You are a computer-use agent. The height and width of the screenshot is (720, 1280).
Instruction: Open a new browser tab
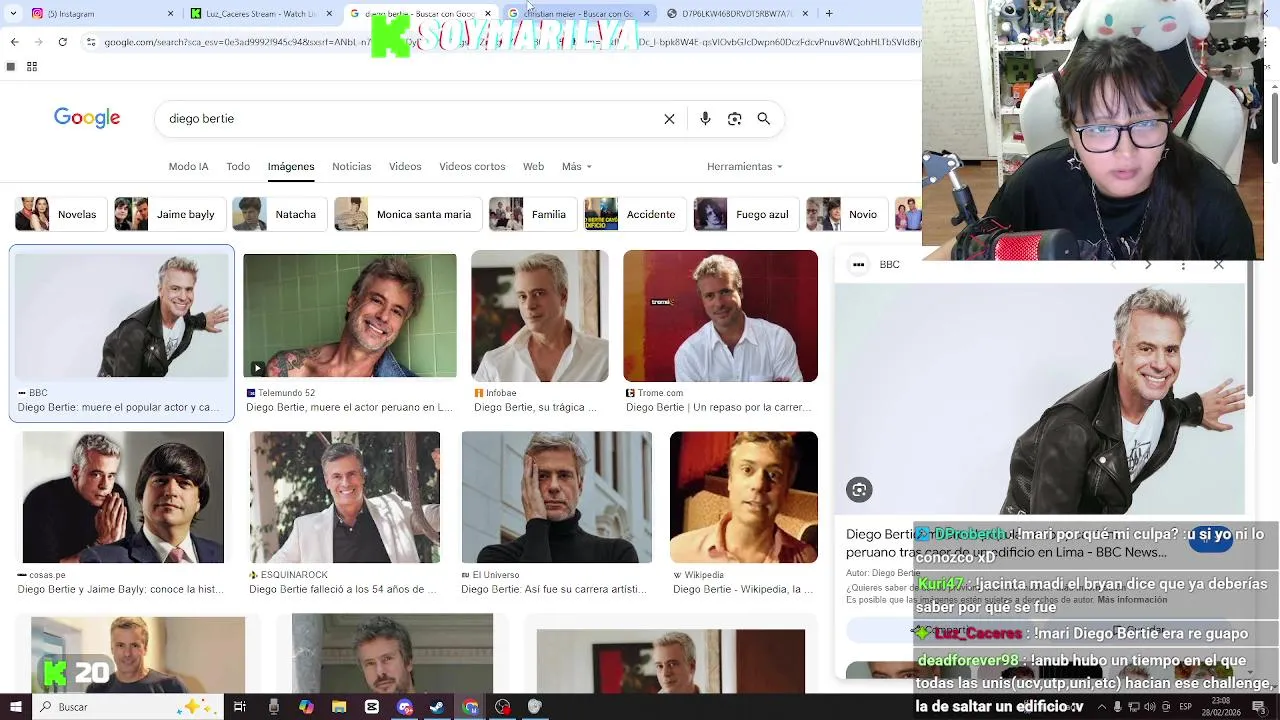click(829, 13)
